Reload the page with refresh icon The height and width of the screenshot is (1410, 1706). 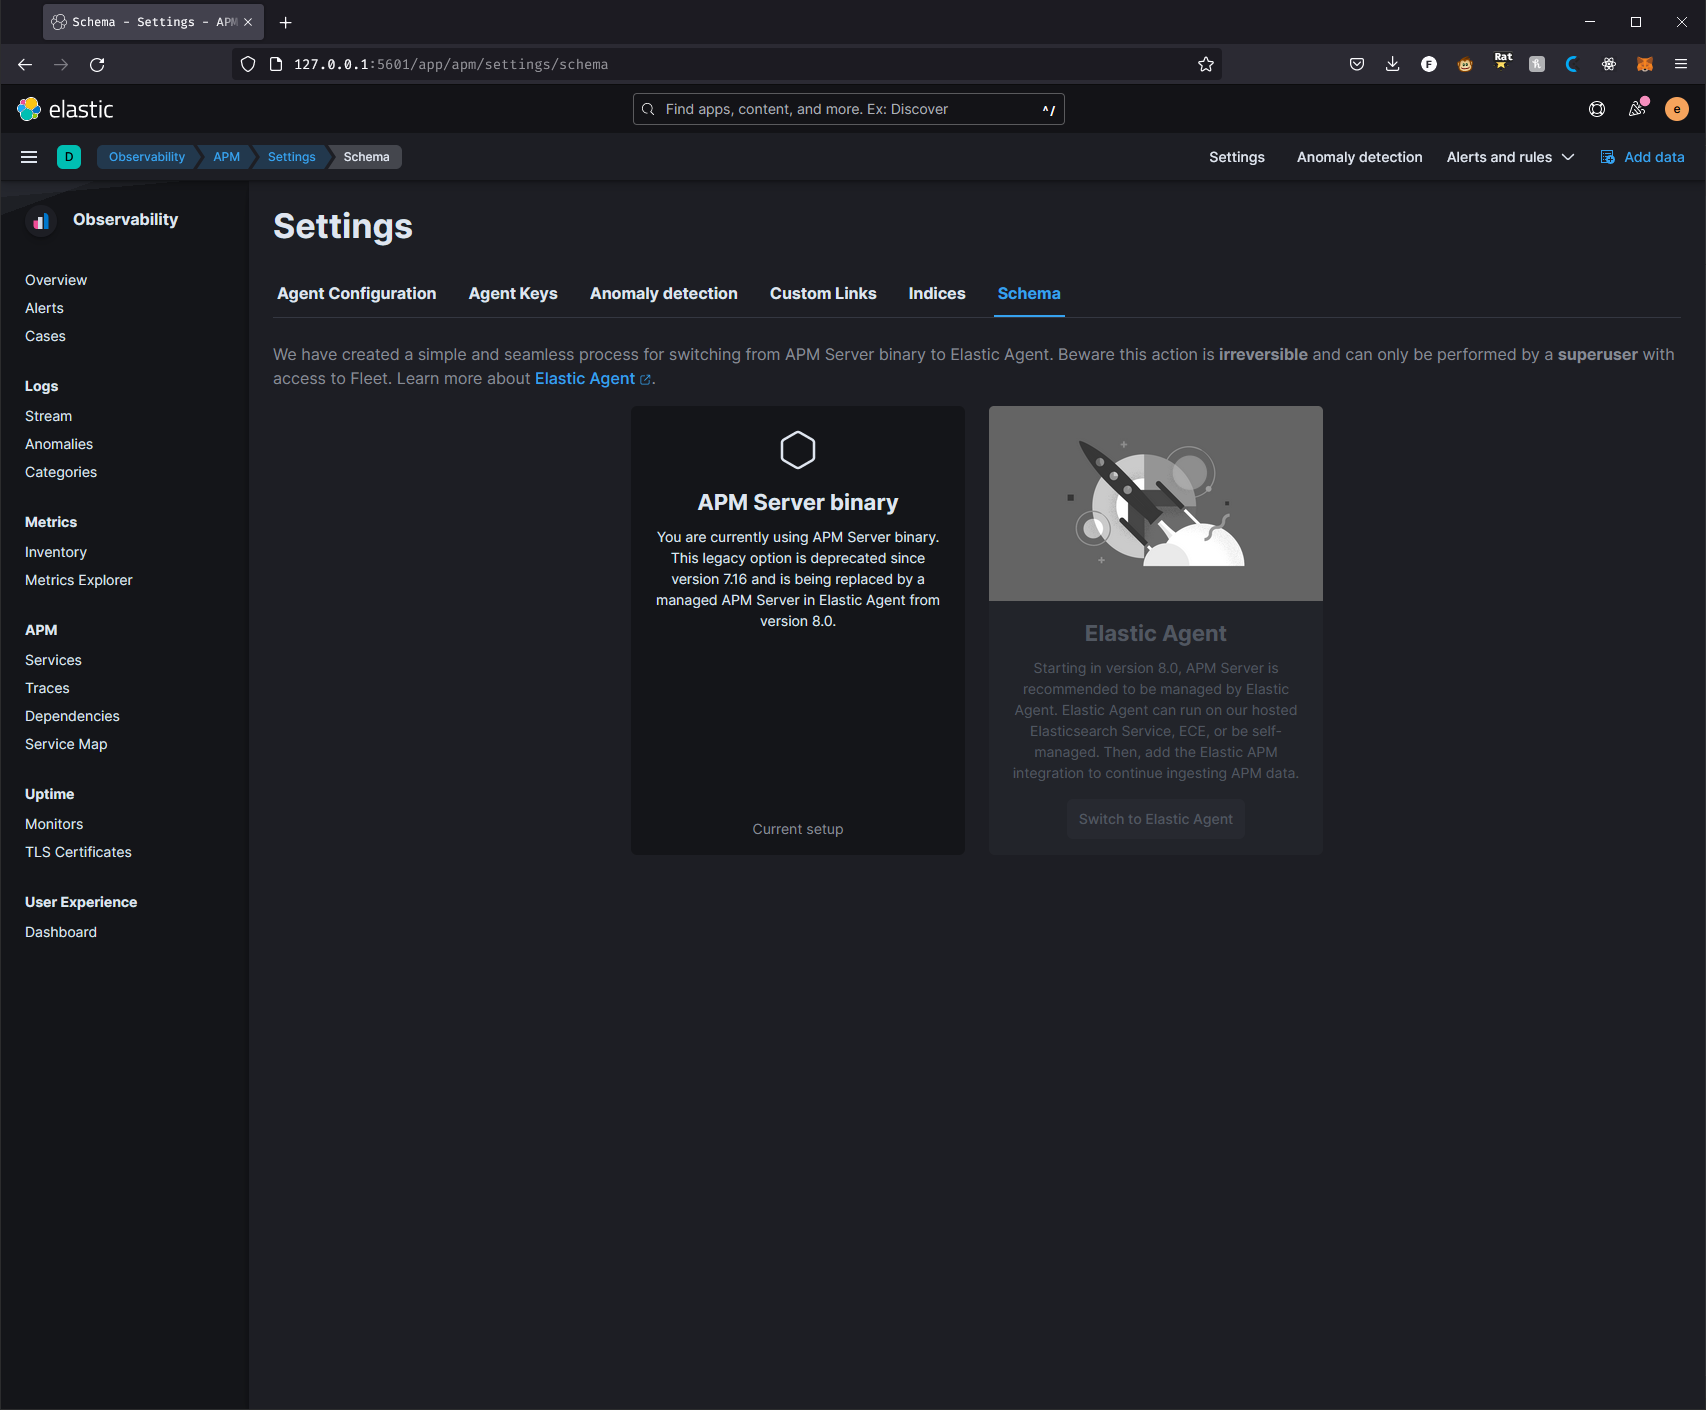[x=97, y=64]
